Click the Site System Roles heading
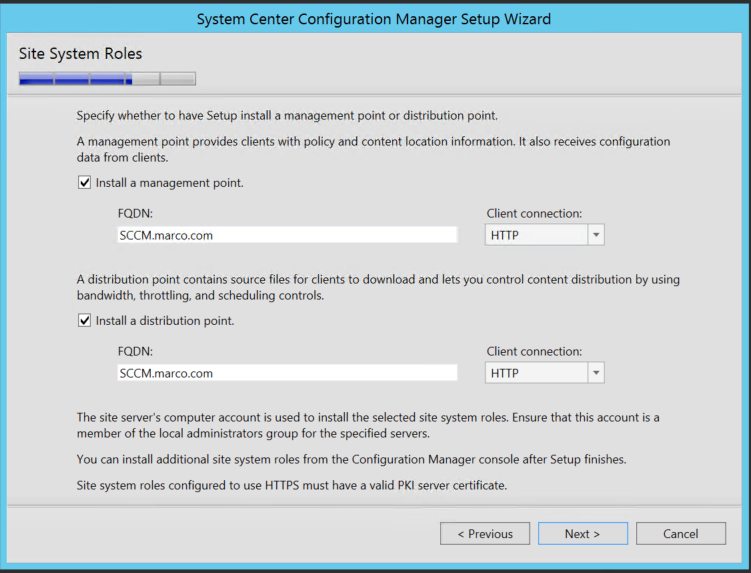 (80, 54)
